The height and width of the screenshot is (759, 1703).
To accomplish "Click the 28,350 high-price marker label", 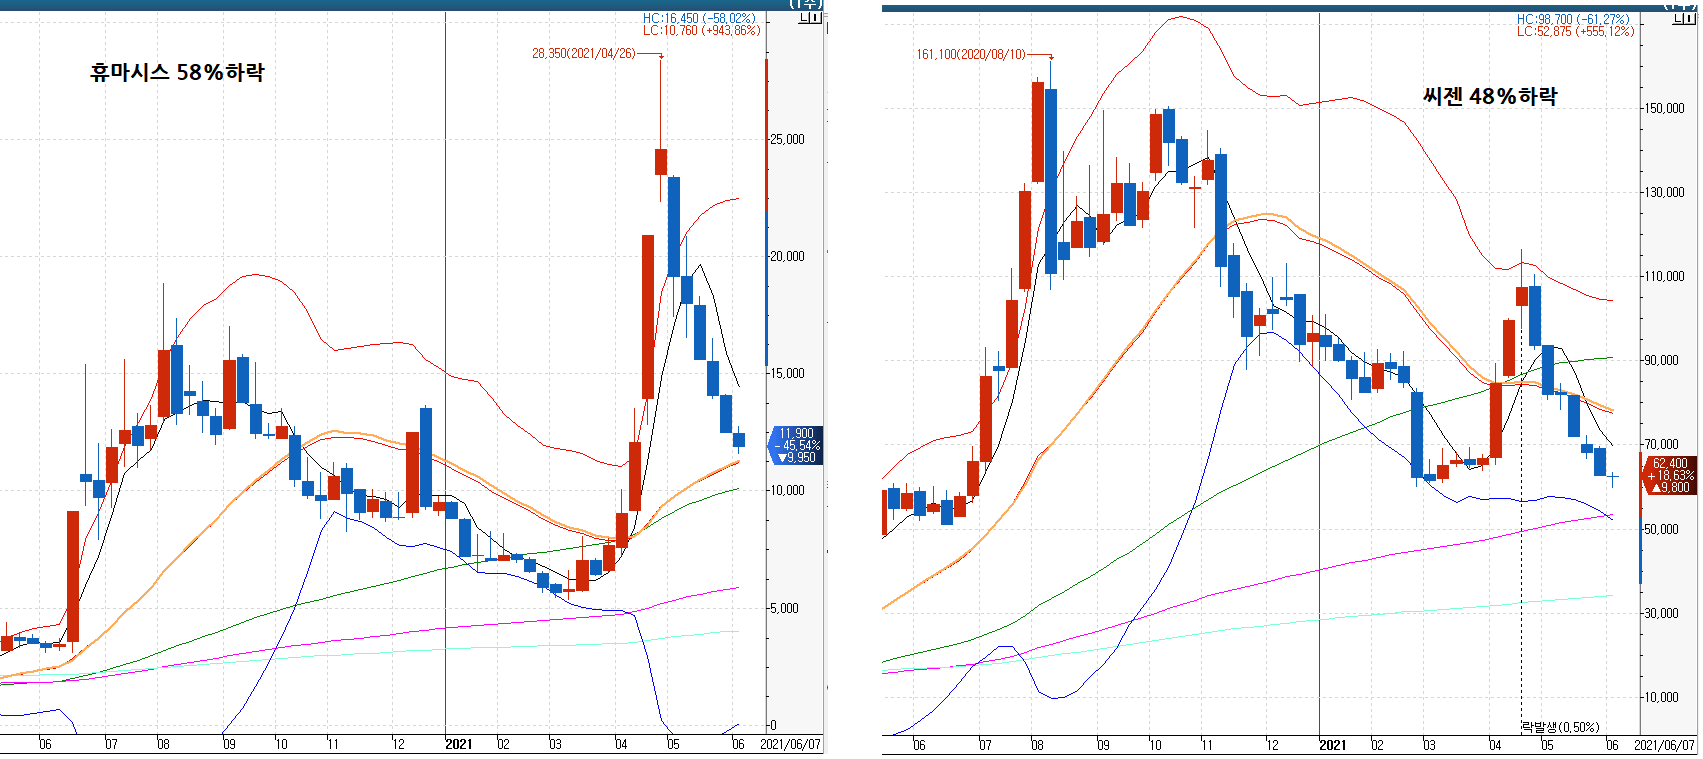I will (583, 53).
